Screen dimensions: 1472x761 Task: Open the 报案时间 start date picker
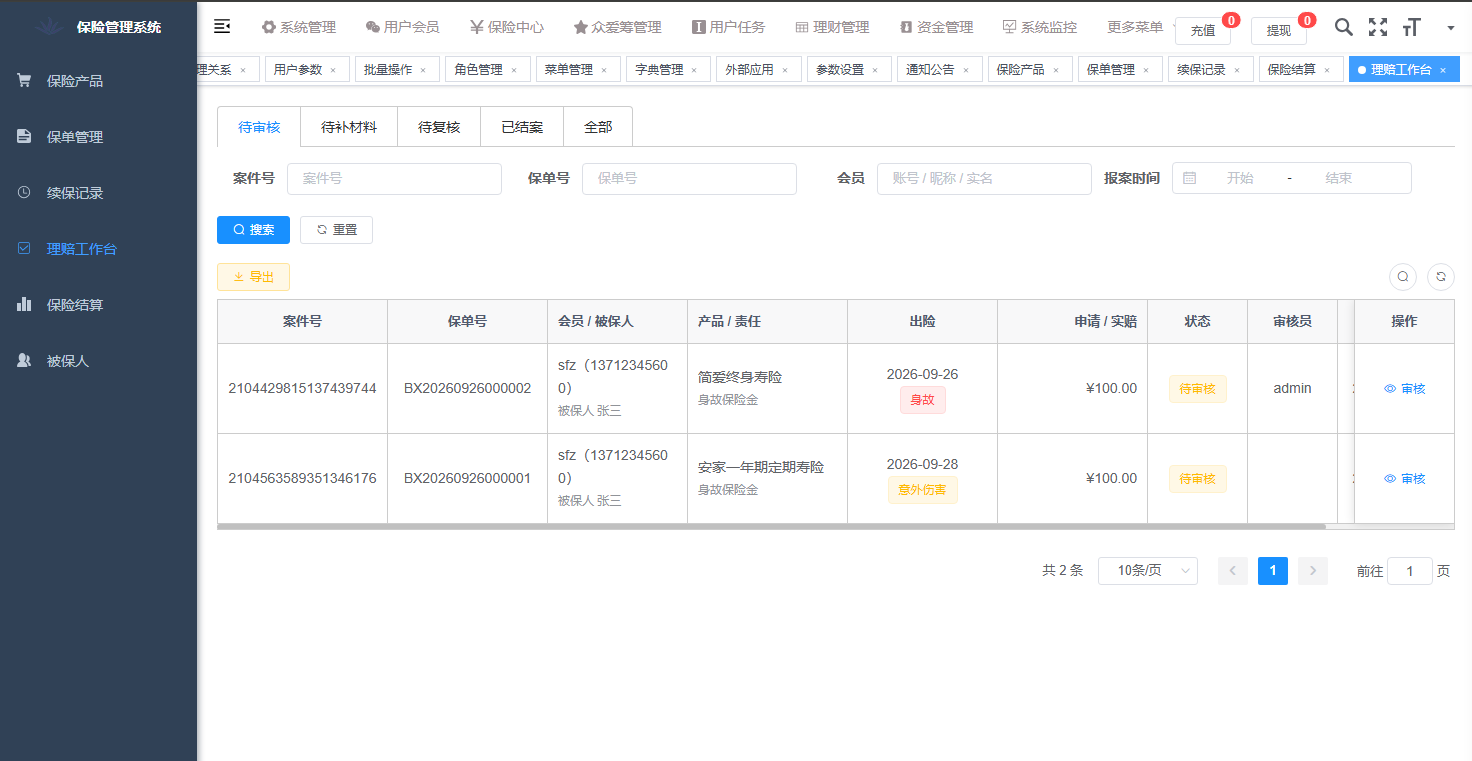click(x=1240, y=179)
